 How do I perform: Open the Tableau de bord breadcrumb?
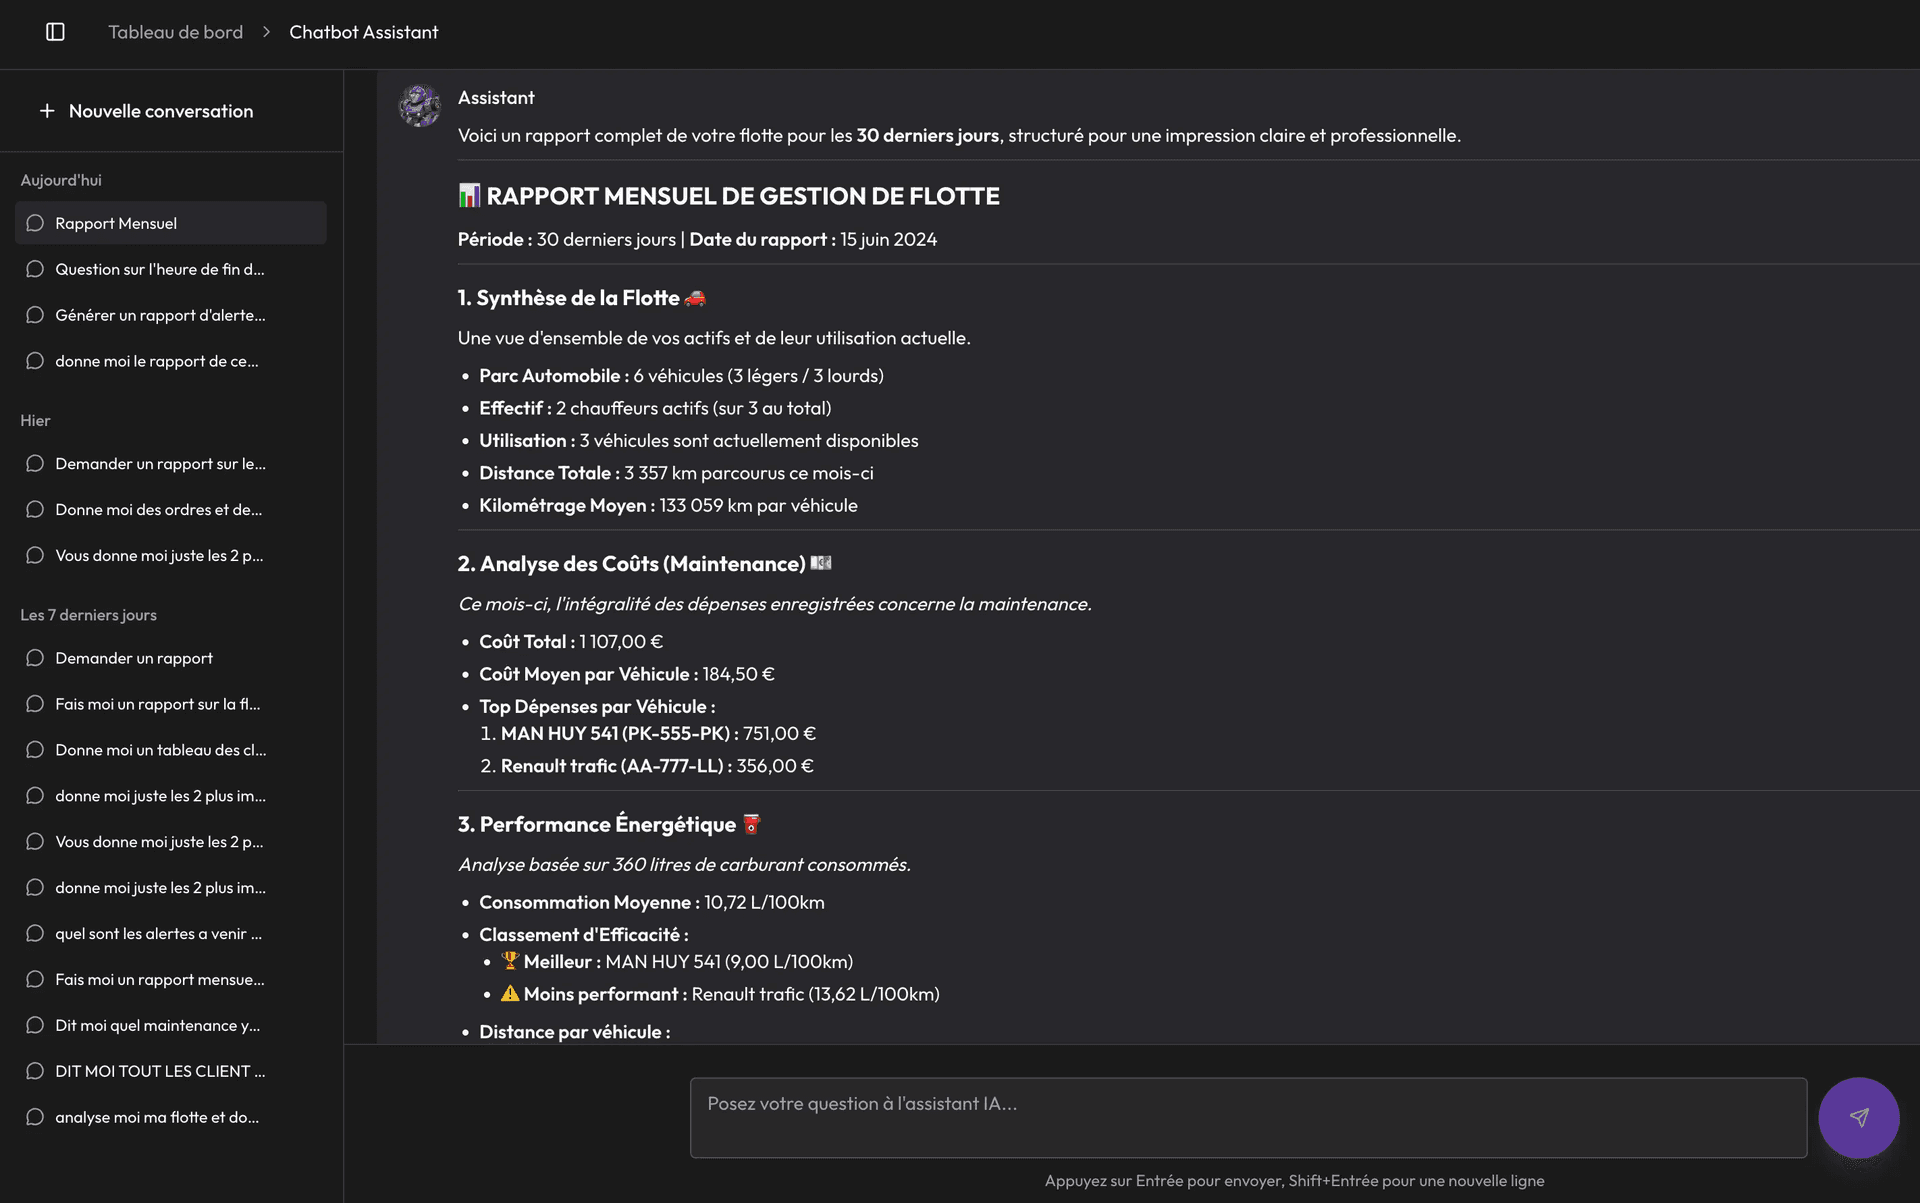tap(175, 31)
